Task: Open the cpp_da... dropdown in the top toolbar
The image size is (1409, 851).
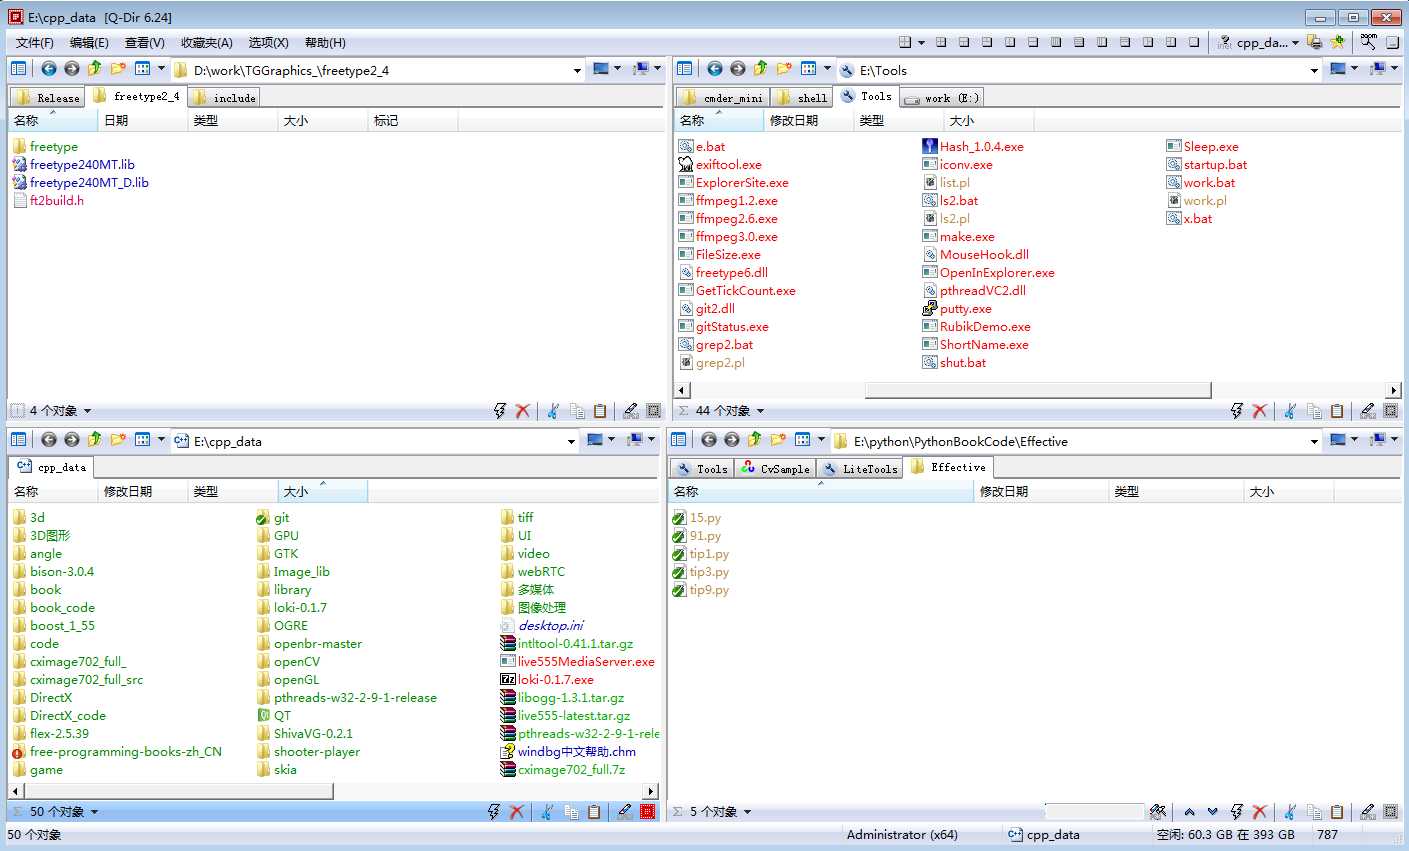Action: click(x=1295, y=43)
